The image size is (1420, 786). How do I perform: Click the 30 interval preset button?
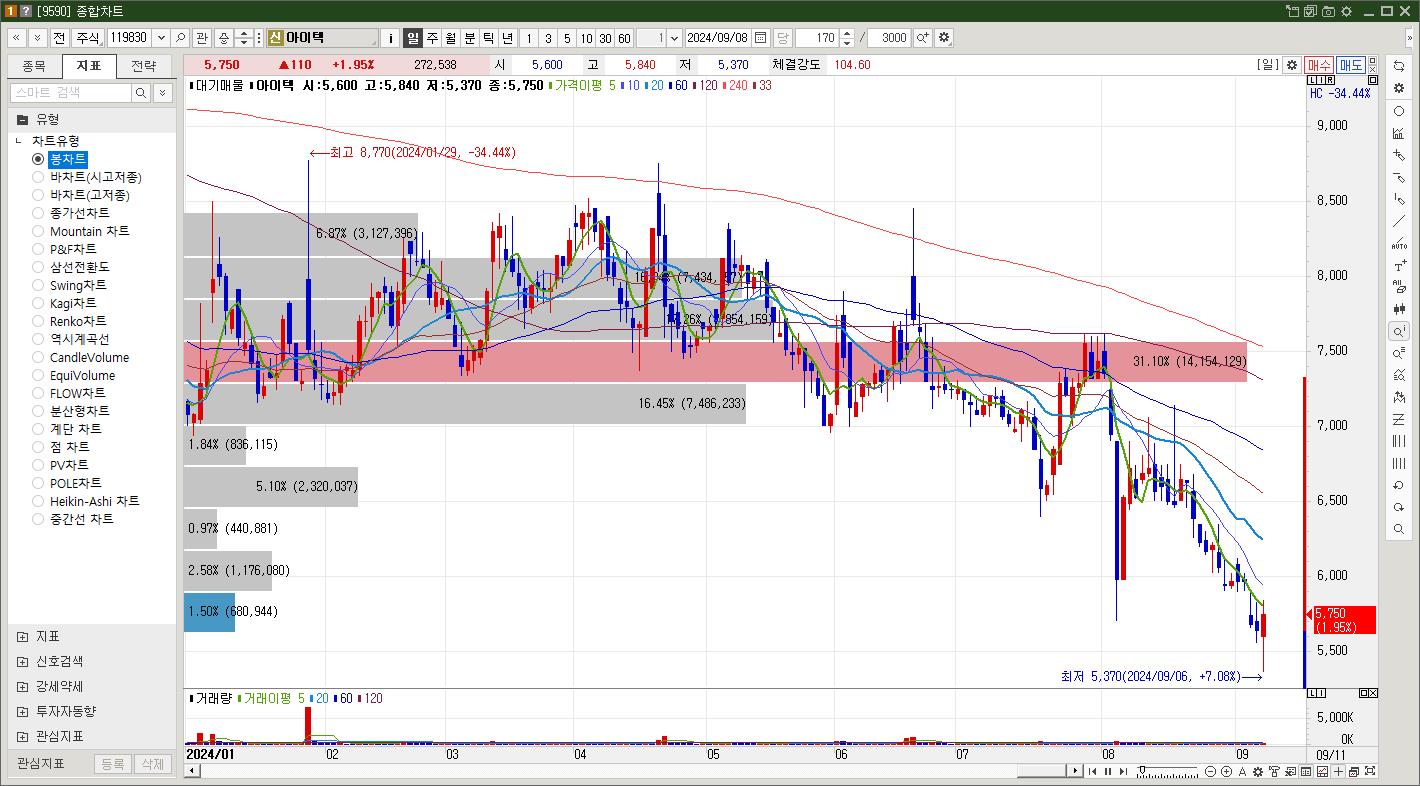[x=605, y=38]
